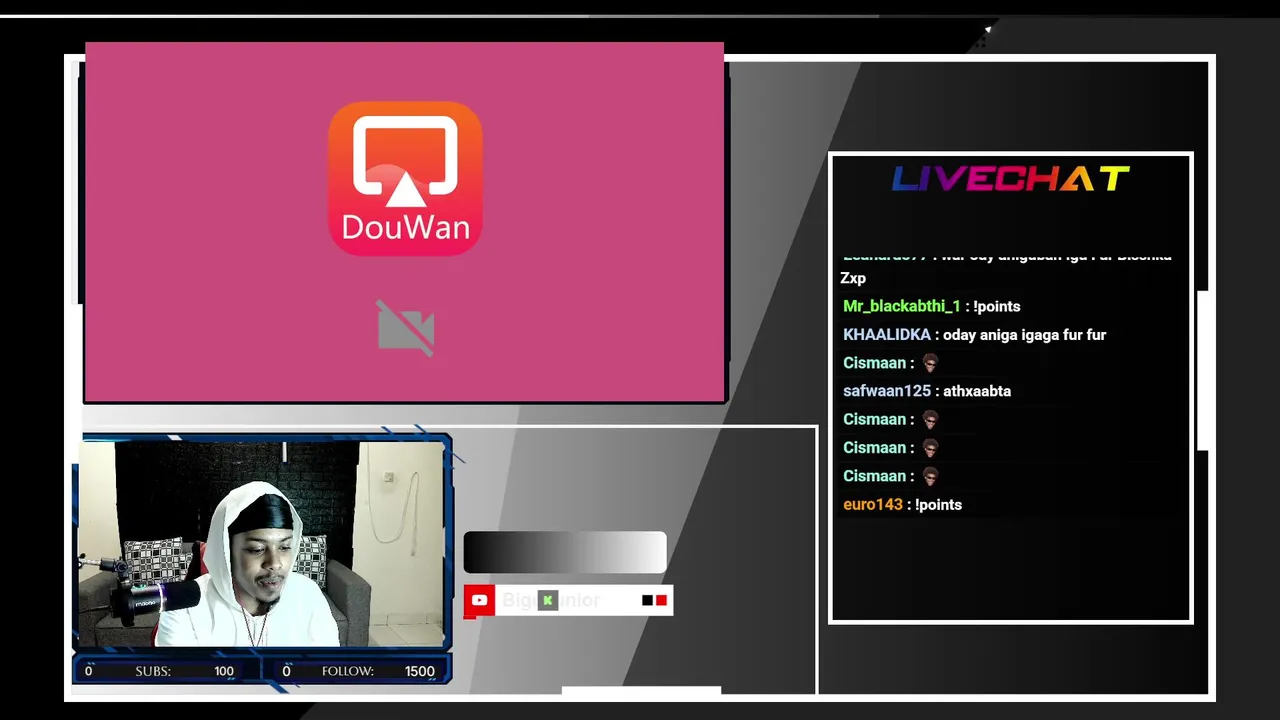This screenshot has height=720, width=1280.
Task: Click the green Kick logo in banner
Action: pos(547,600)
